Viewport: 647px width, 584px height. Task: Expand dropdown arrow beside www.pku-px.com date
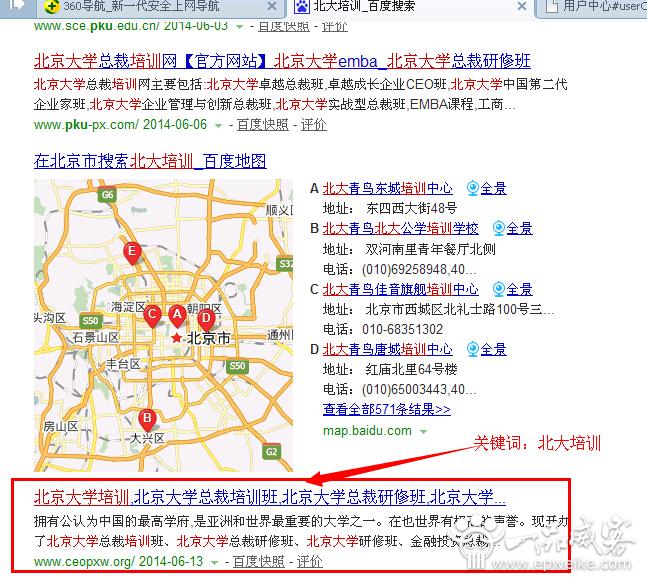click(218, 125)
